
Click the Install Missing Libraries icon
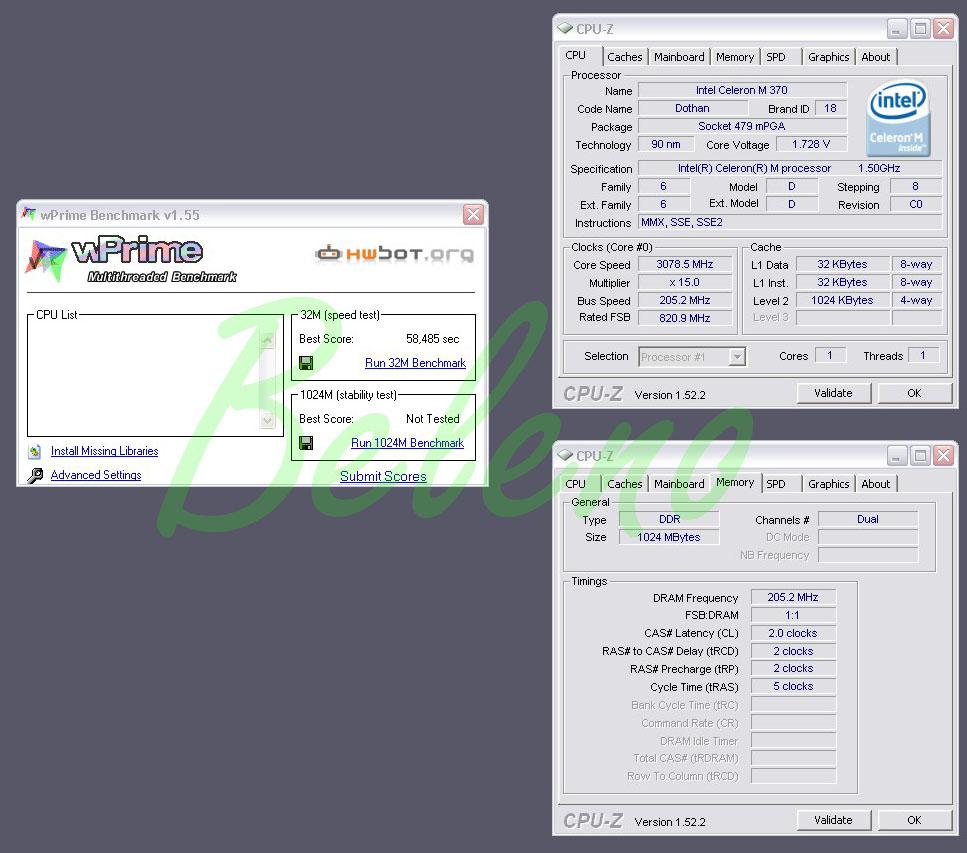35,451
